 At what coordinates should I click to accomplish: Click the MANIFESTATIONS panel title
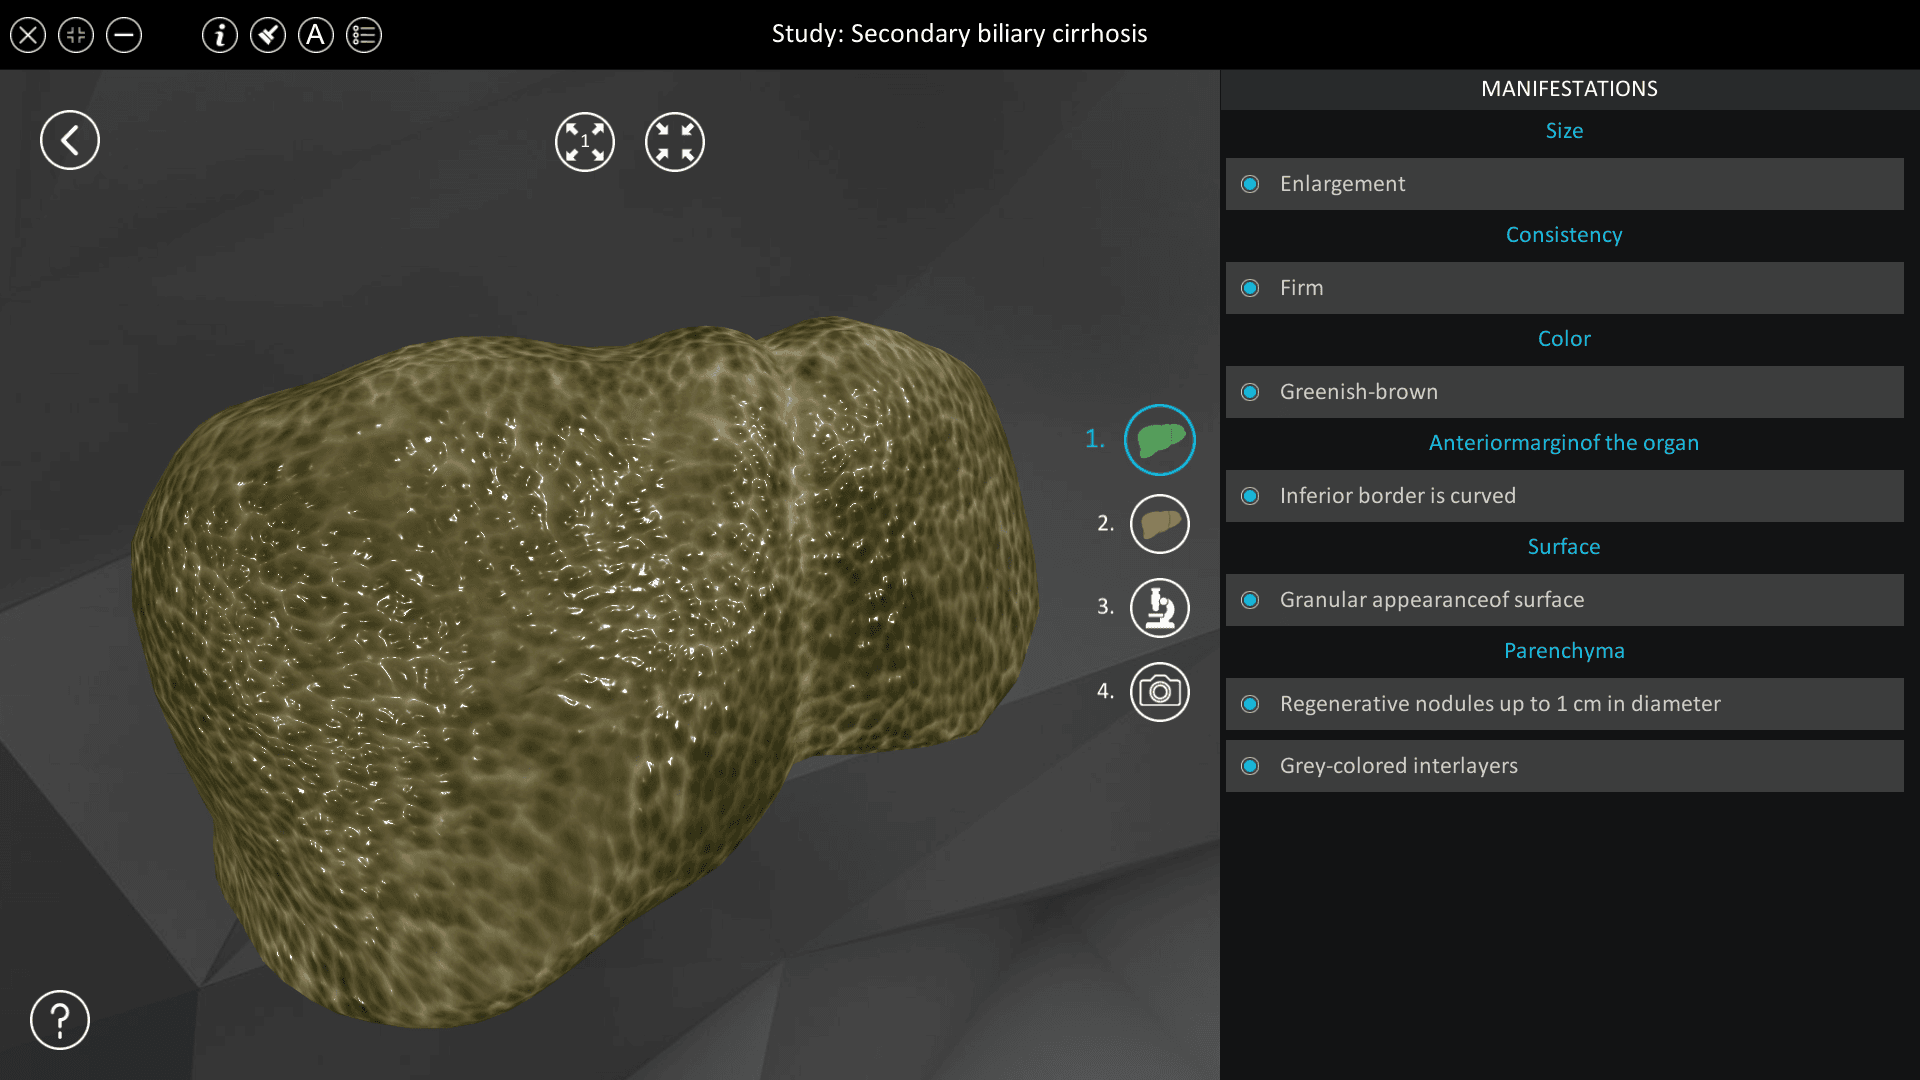click(1569, 89)
